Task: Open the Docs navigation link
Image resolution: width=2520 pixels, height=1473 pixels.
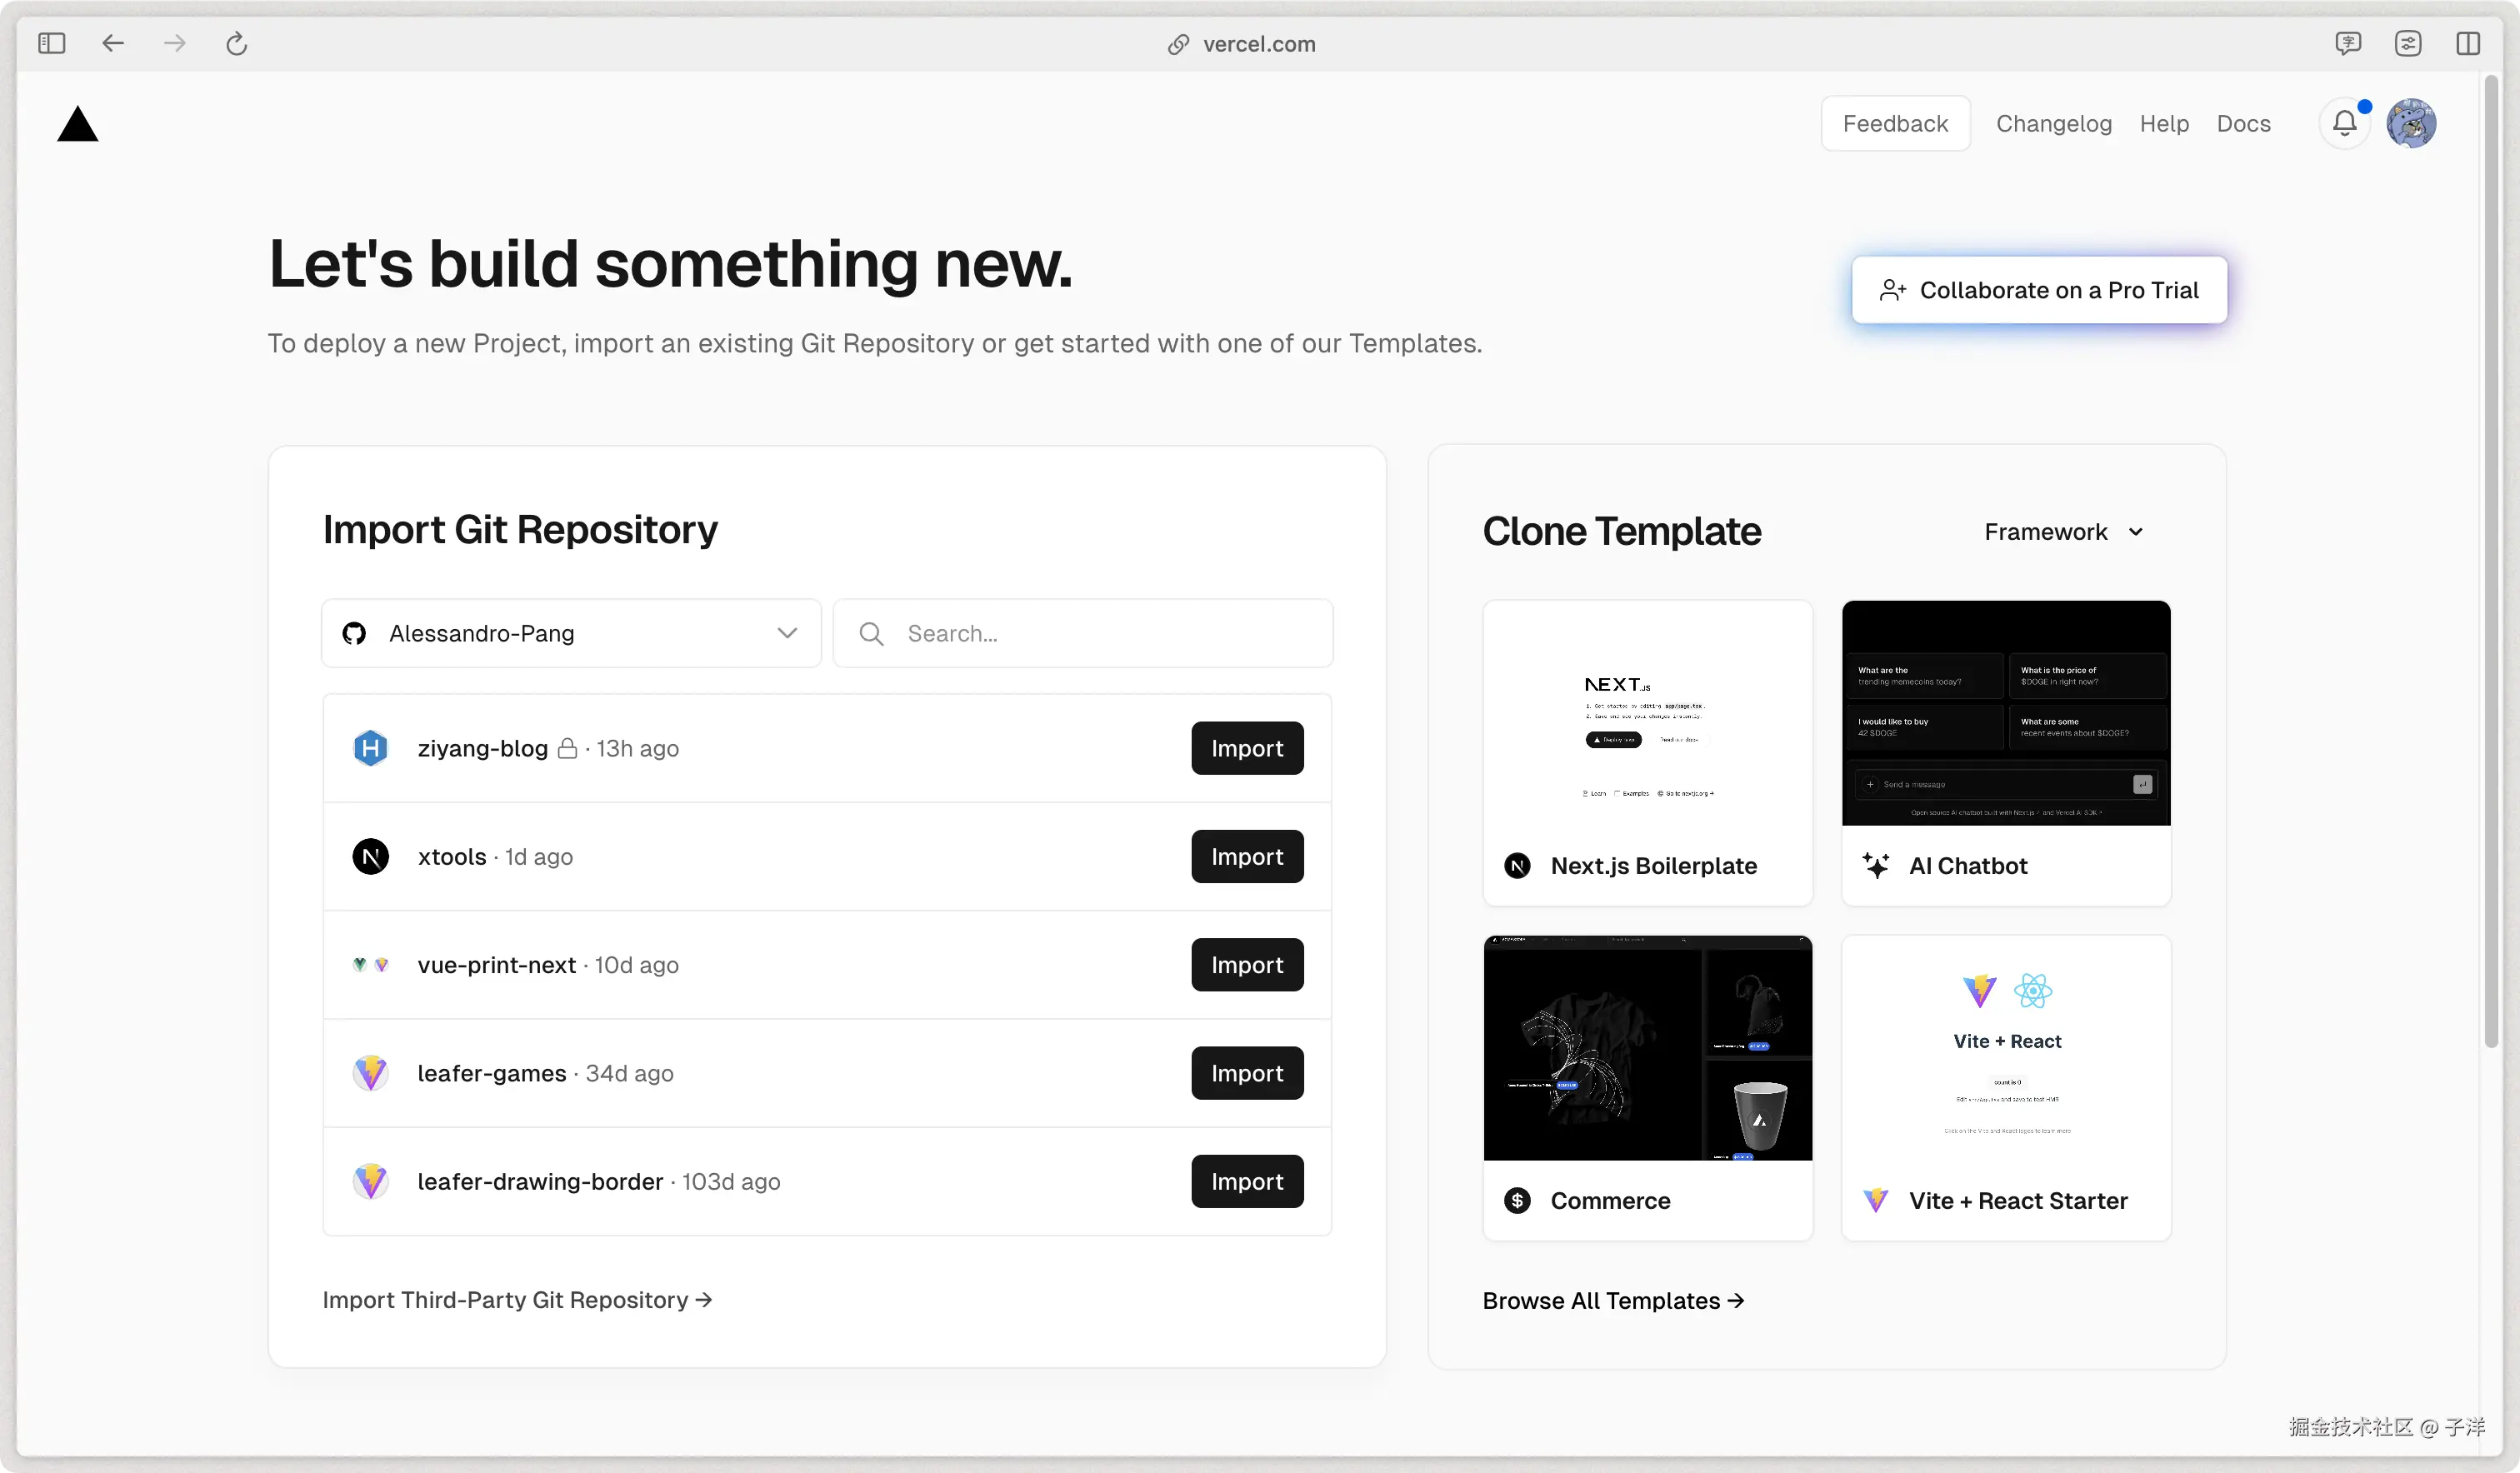Action: (x=2243, y=123)
